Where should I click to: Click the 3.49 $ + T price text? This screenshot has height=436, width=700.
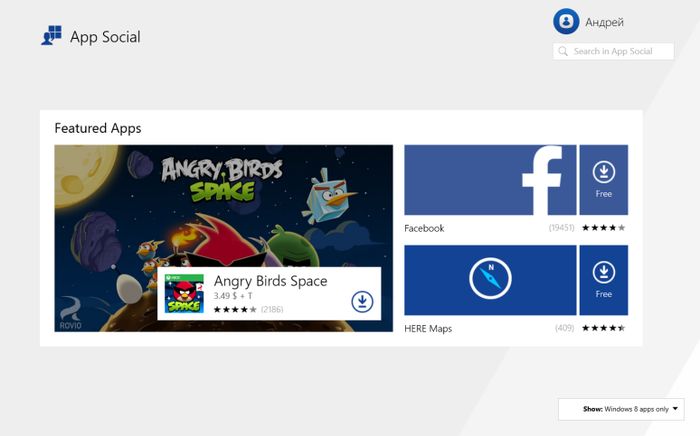233,296
